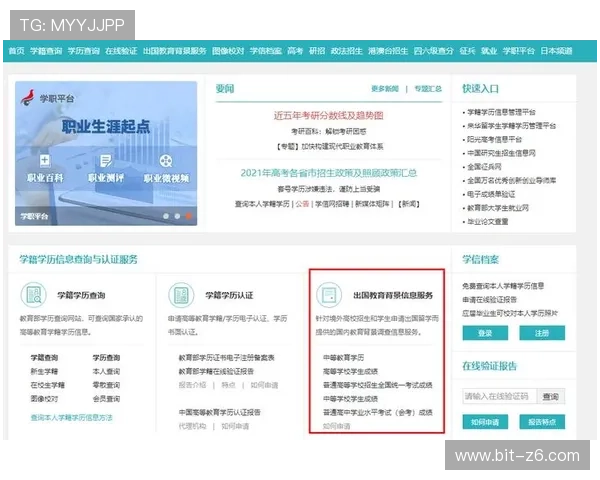Open the 学信网招聘 link
Screen dimensions: 600x480
pos(332,204)
